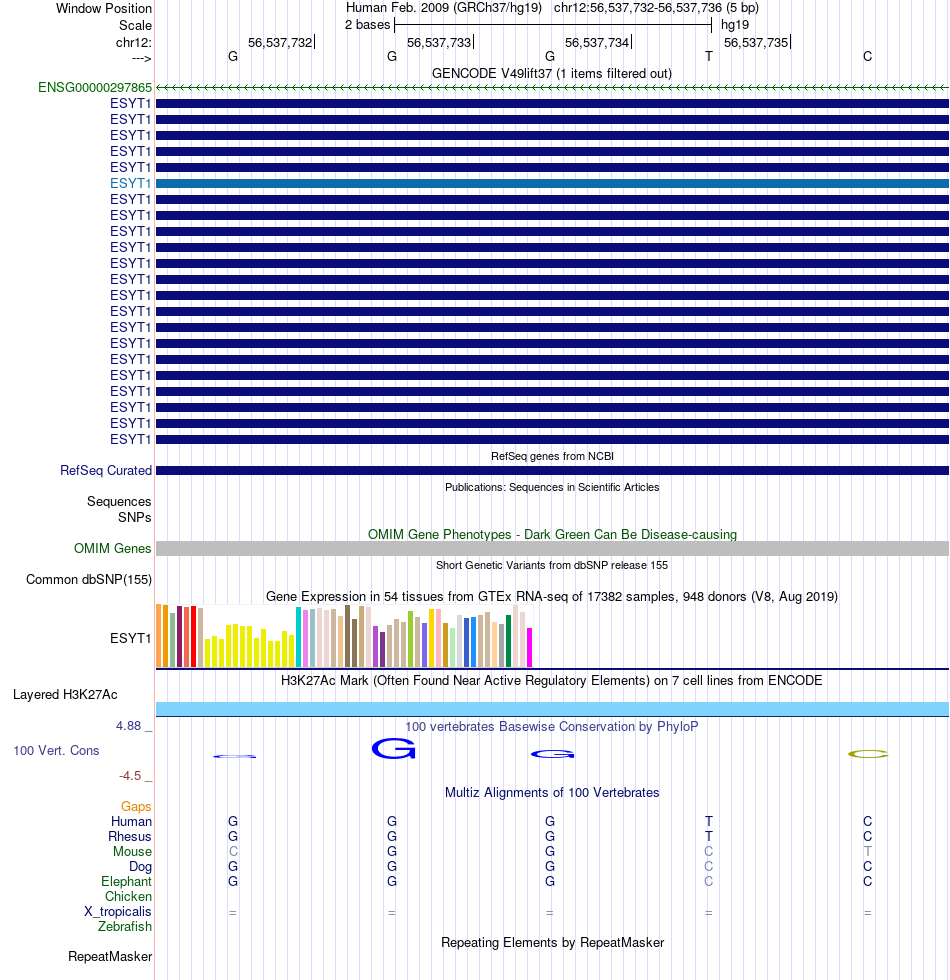Image resolution: width=950 pixels, height=980 pixels.
Task: Click the T in the Rhesus alignment row
Action: click(x=709, y=837)
